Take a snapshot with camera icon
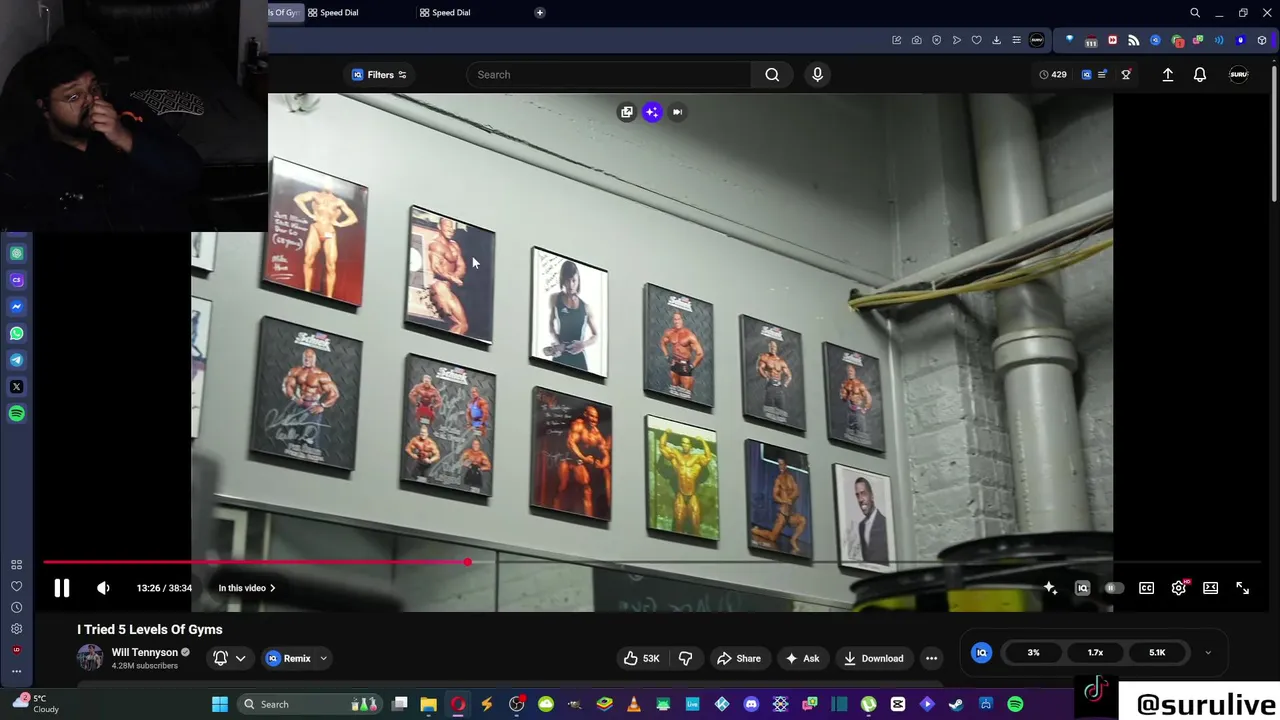This screenshot has height=720, width=1280. click(916, 40)
